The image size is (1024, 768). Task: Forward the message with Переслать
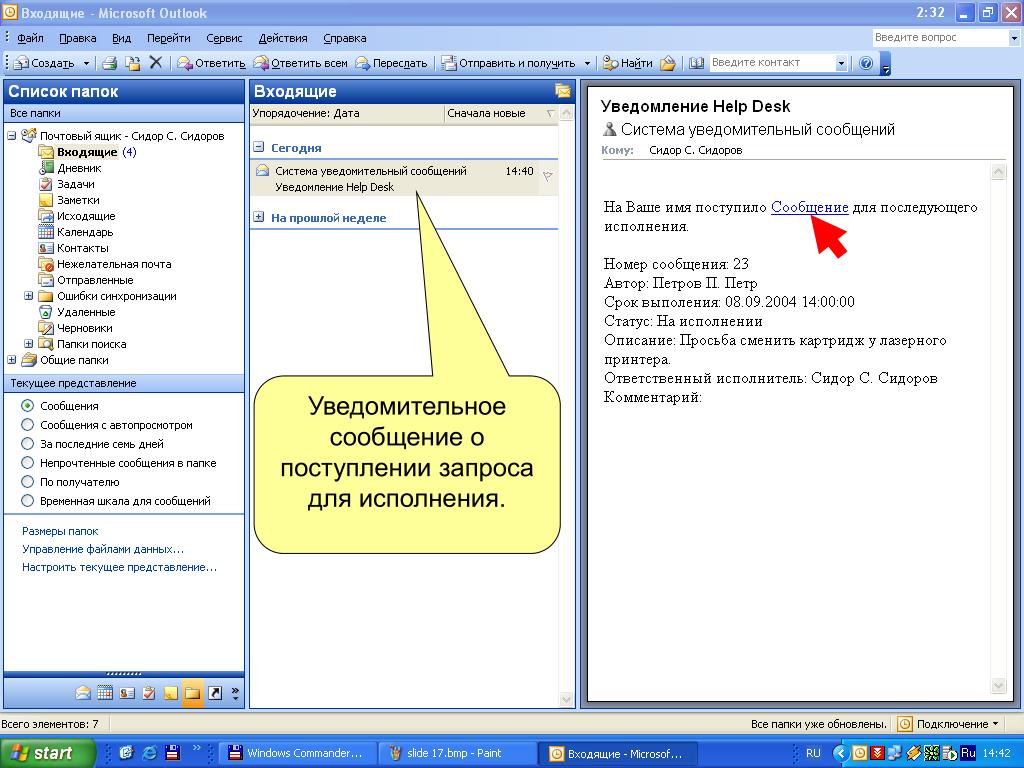pyautogui.click(x=391, y=63)
